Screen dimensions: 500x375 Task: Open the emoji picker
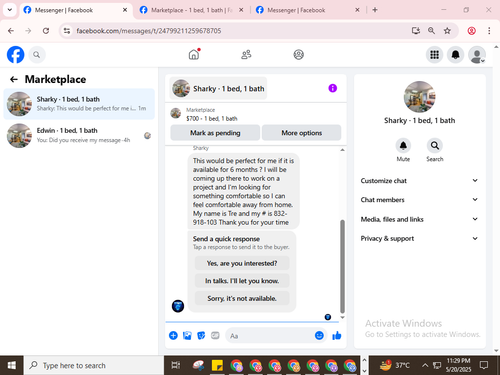(x=319, y=335)
